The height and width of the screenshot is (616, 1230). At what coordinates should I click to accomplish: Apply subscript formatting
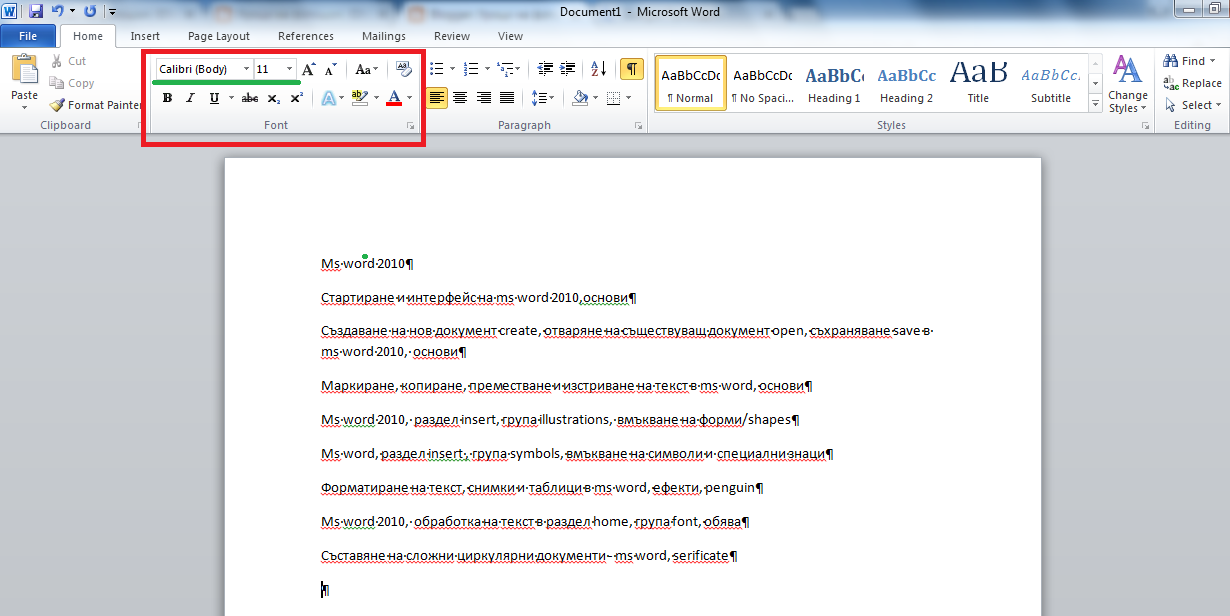pos(274,98)
